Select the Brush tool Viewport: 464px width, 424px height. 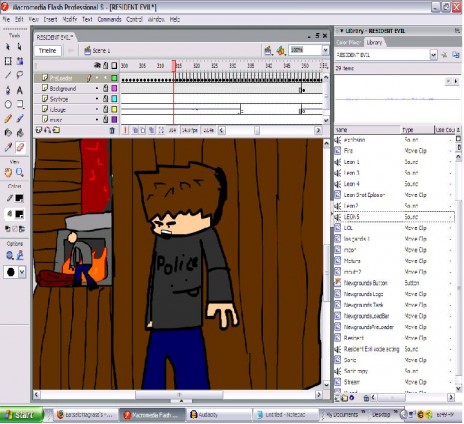tap(20, 118)
